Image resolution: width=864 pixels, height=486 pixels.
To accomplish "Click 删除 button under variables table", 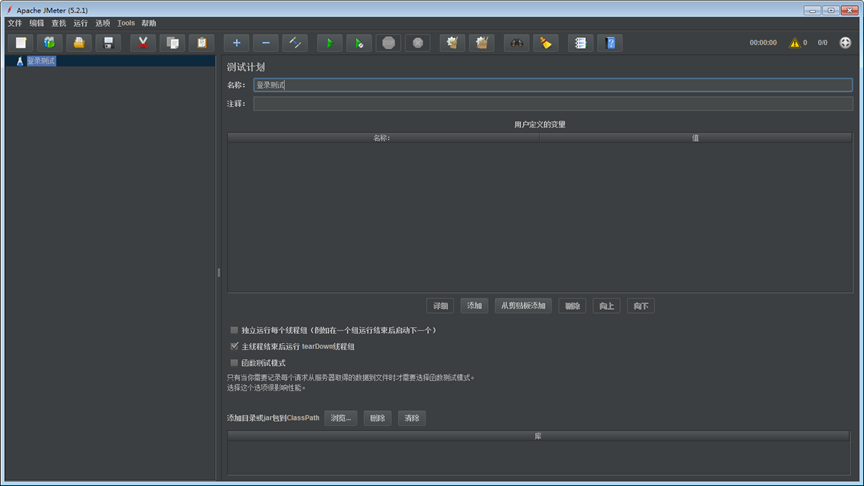I will (x=572, y=306).
